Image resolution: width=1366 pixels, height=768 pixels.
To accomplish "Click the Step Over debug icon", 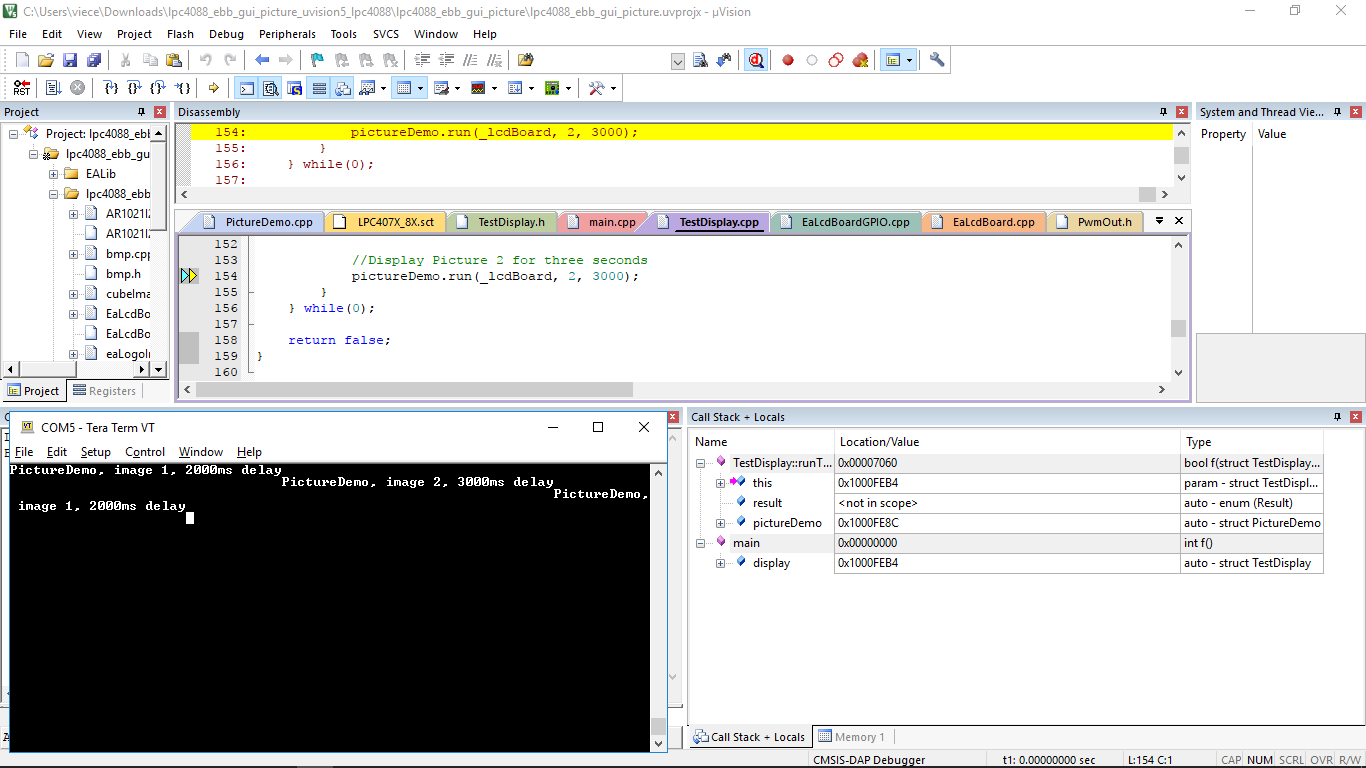I will (134, 88).
